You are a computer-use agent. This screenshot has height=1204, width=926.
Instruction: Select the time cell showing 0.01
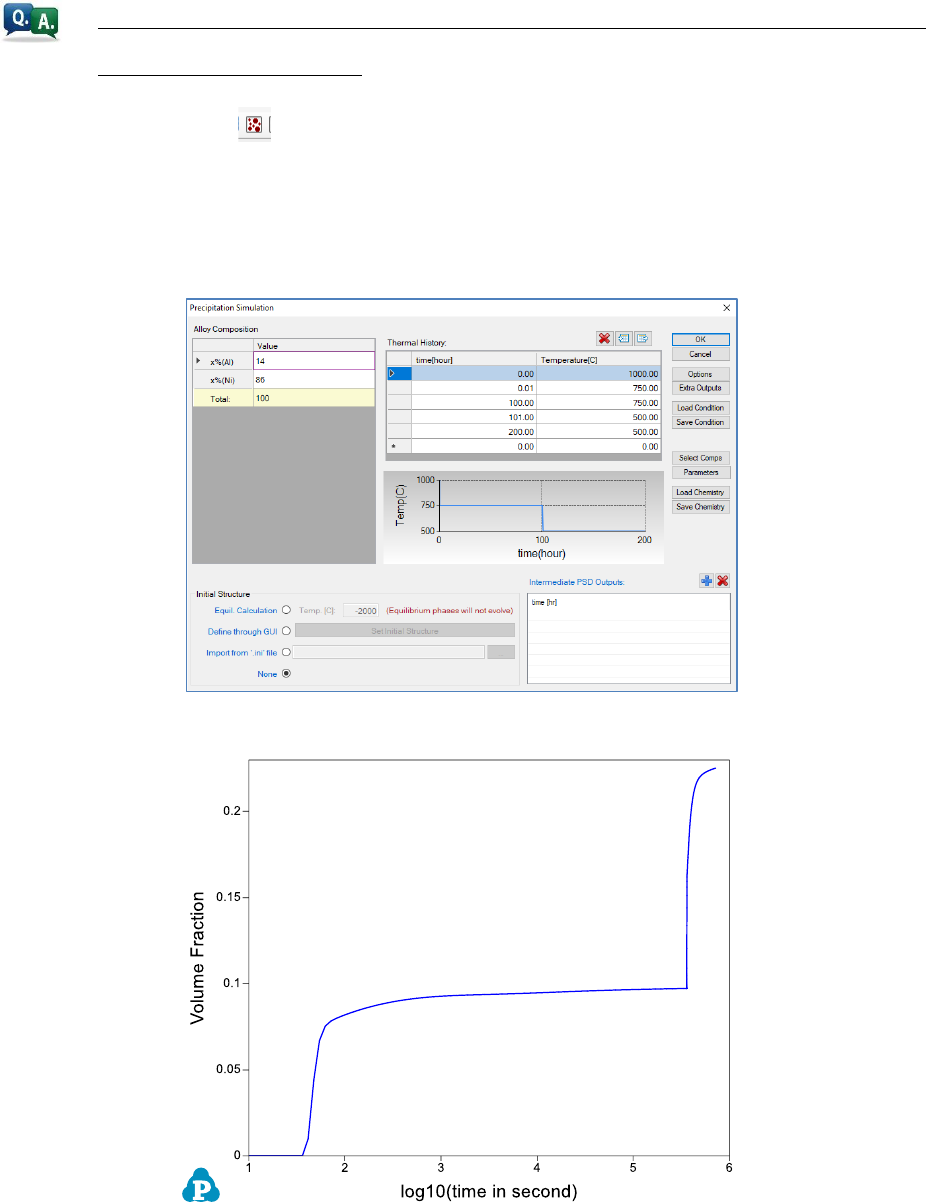474,387
